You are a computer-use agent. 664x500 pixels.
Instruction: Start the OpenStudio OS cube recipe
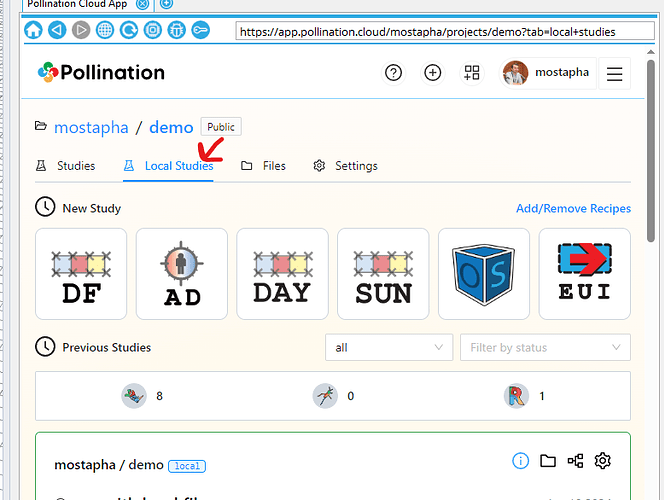484,274
